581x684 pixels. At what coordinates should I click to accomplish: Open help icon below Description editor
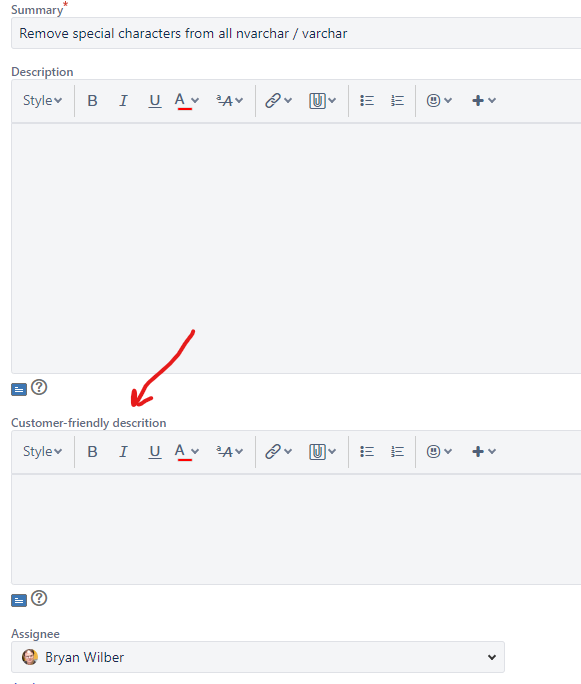point(39,387)
